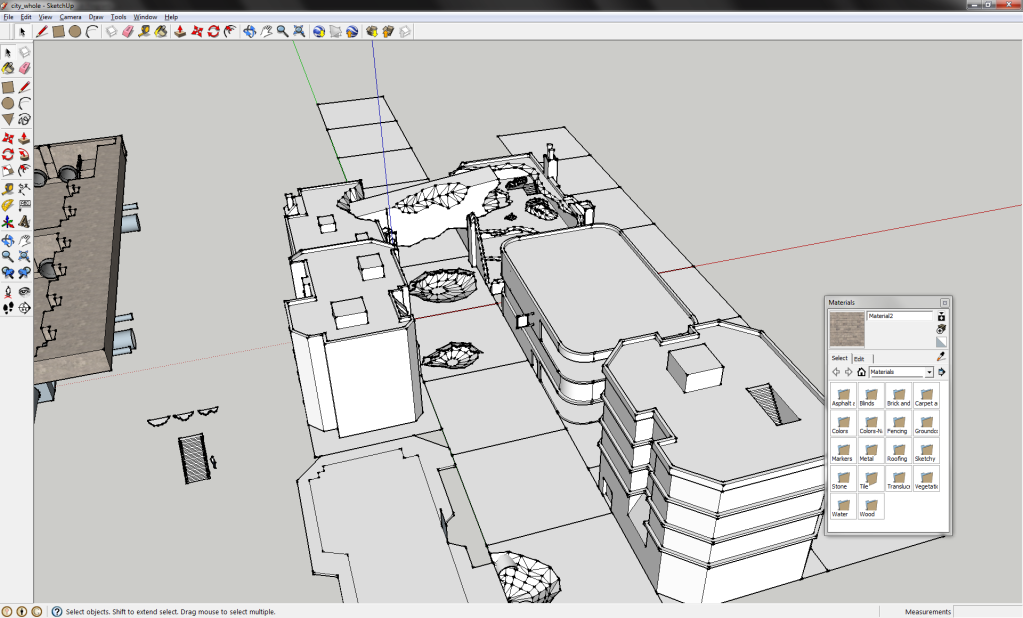1023x618 pixels.
Task: Click the Arc tool in top toolbar
Action: pos(91,31)
